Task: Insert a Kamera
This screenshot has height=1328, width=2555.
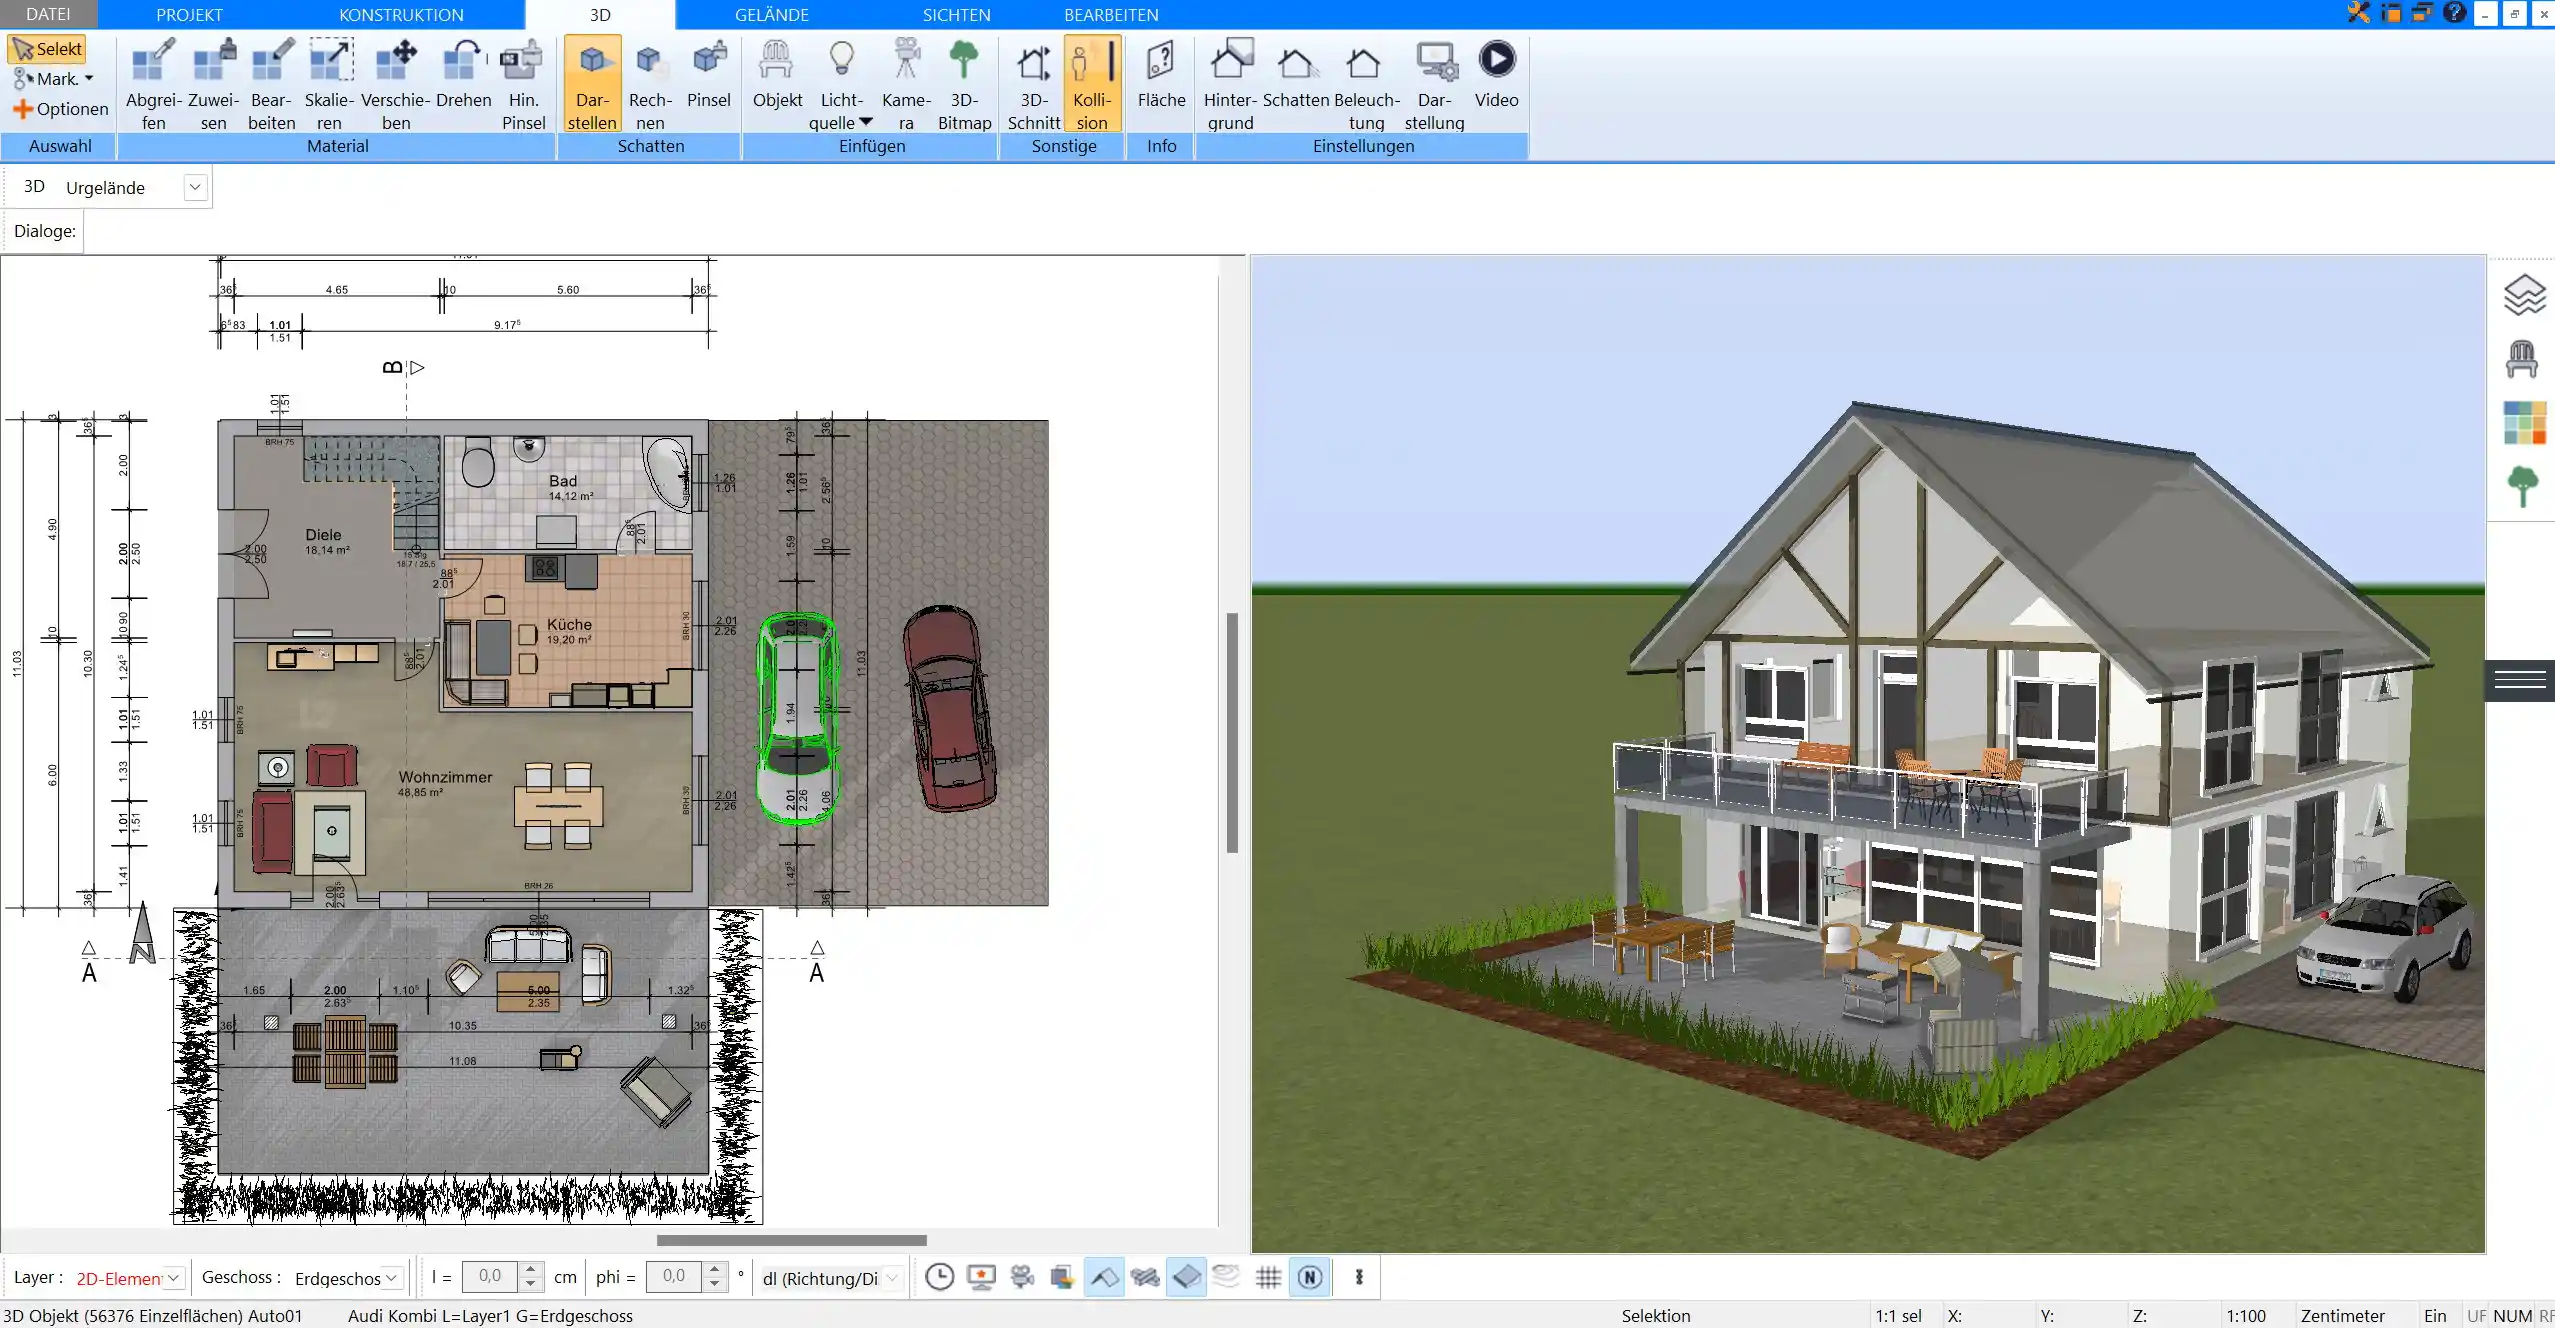Action: tap(906, 84)
